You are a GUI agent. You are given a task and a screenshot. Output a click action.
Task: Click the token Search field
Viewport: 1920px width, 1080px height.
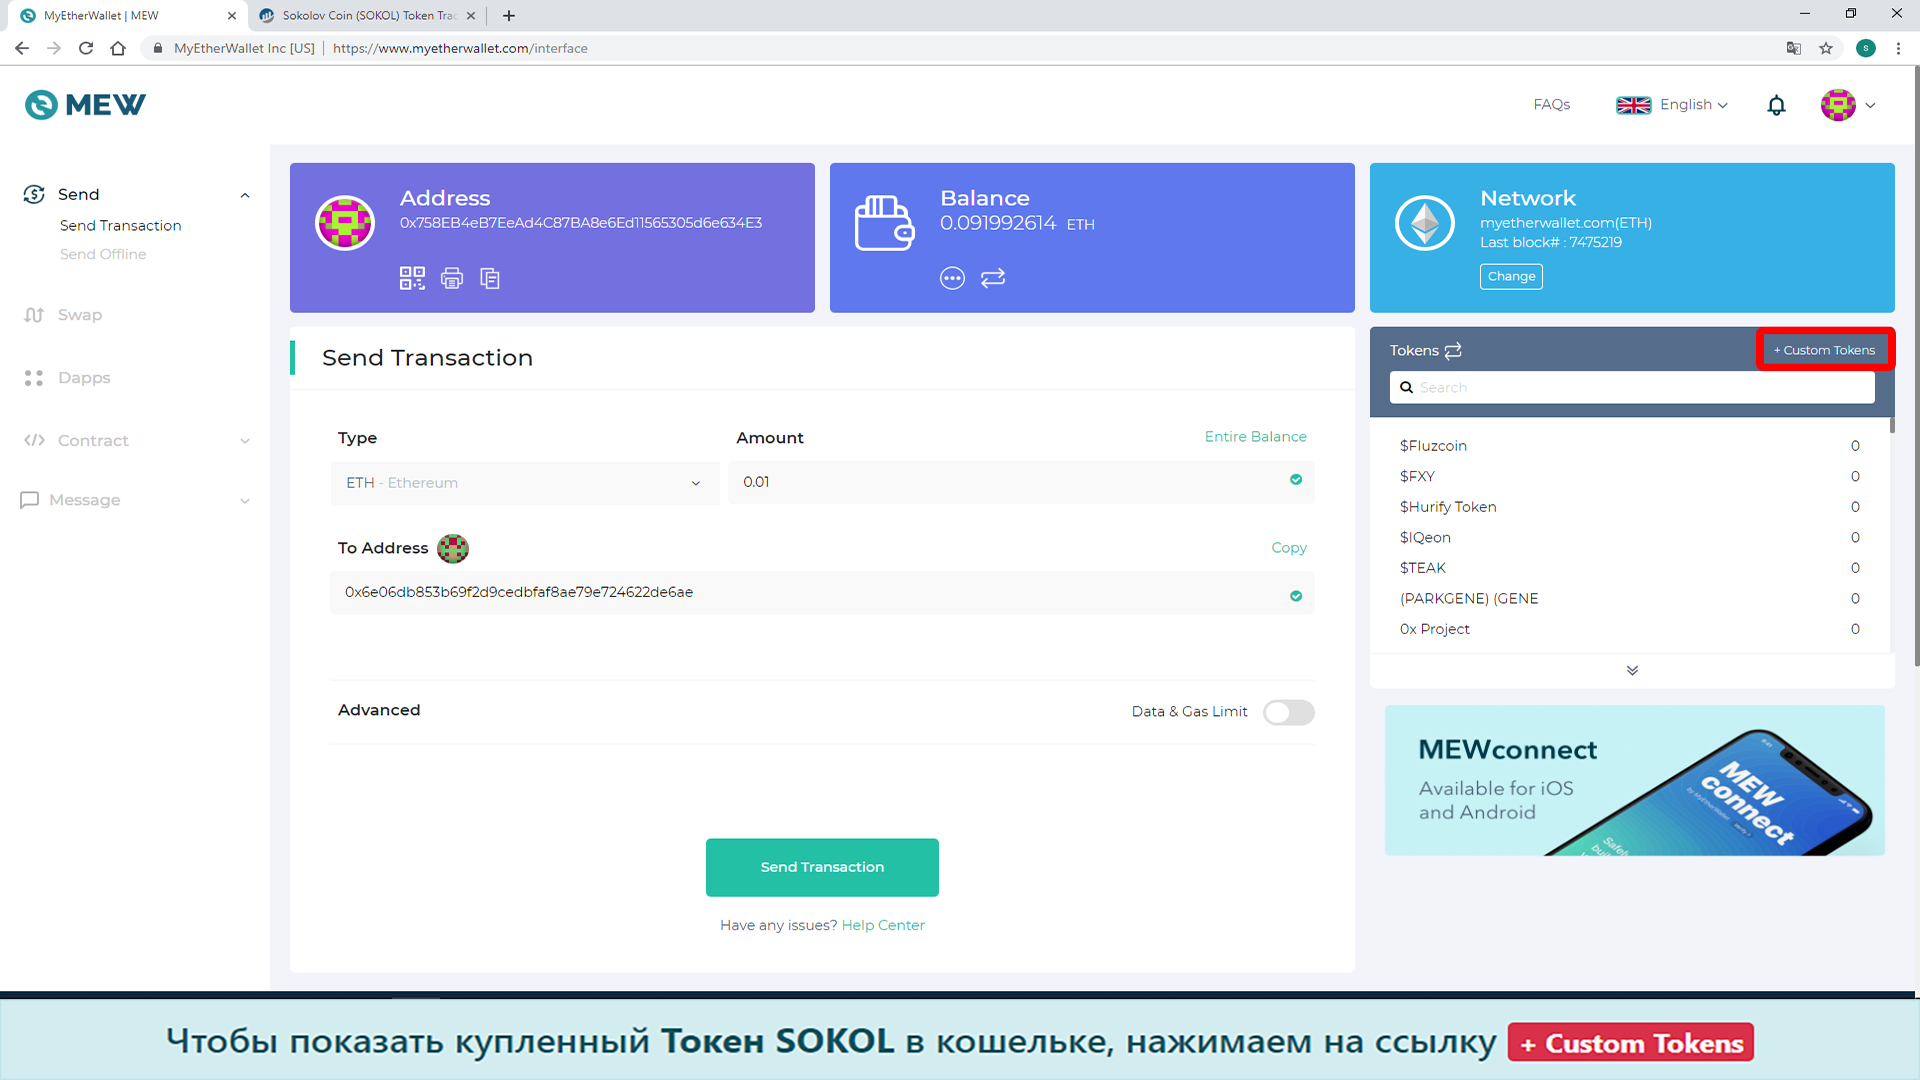point(1632,388)
